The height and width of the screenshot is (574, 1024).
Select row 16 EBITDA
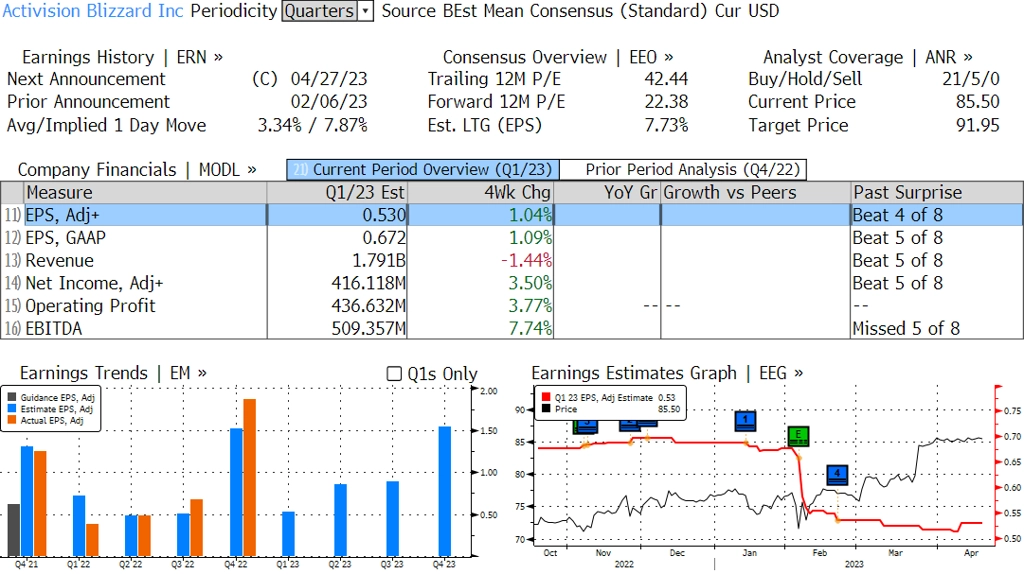pos(512,328)
